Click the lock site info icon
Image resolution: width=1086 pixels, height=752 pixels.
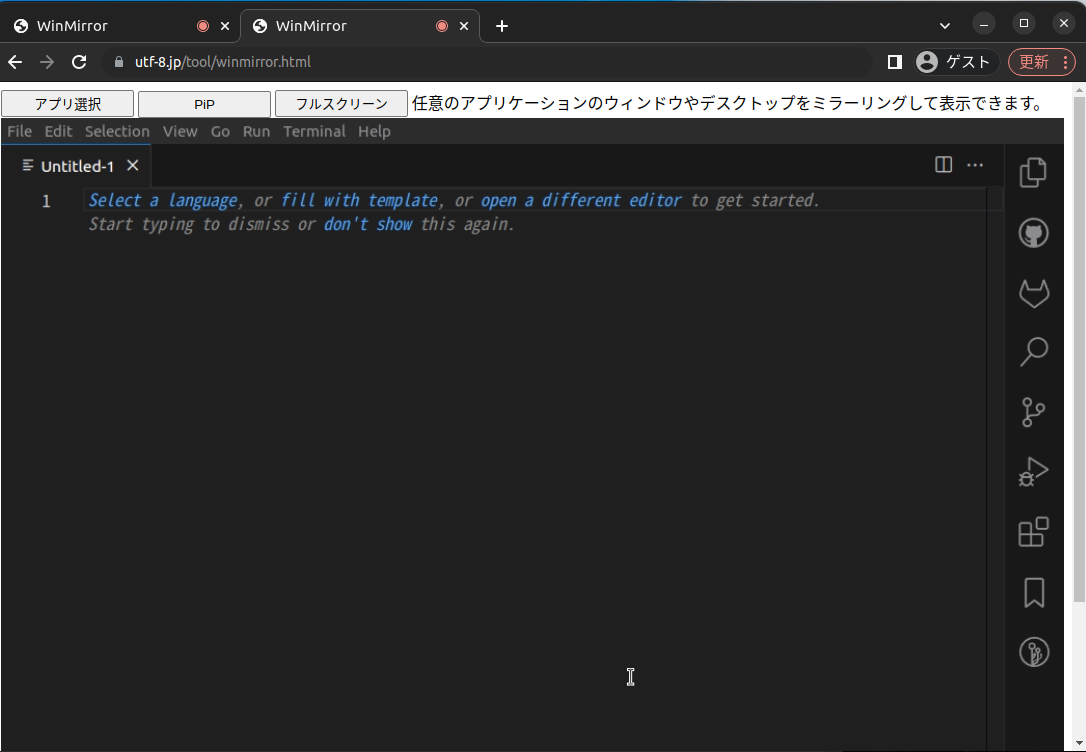coord(119,62)
